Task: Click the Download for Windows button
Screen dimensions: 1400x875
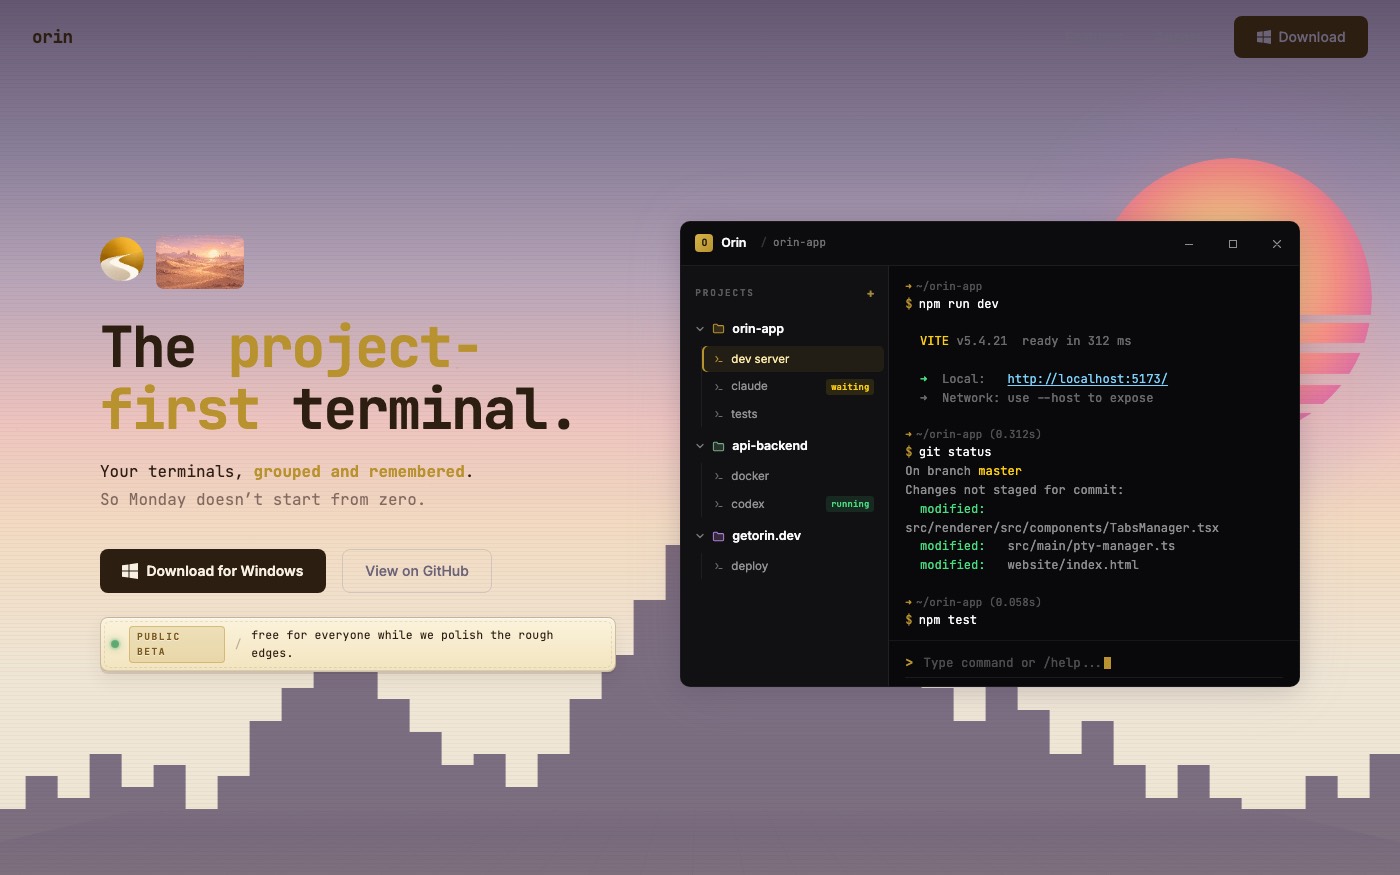Action: pyautogui.click(x=213, y=571)
